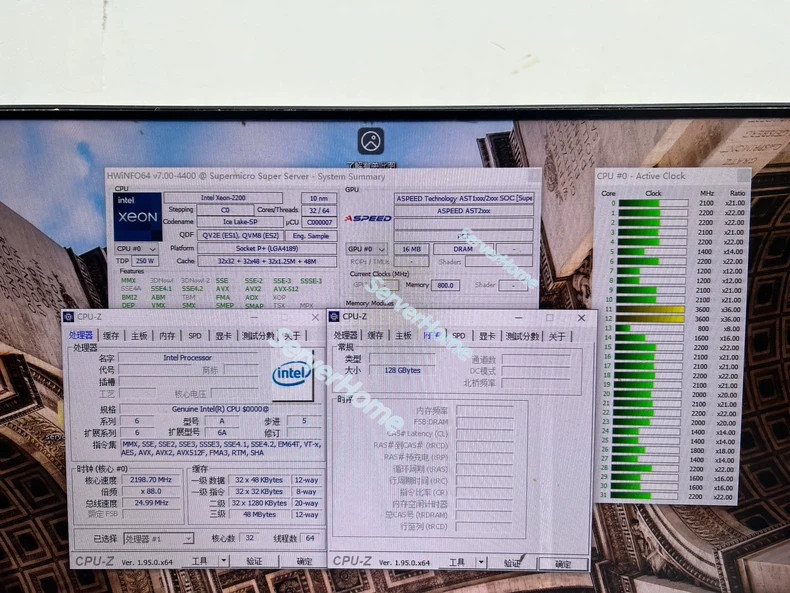Close the CPU #0 Active Clock window

point(743,175)
